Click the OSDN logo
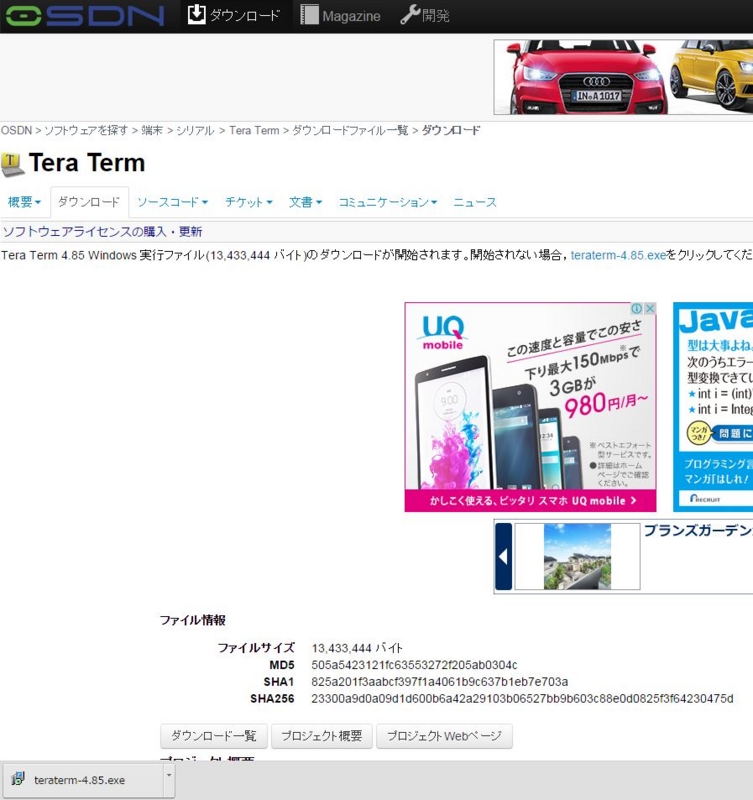 85,15
